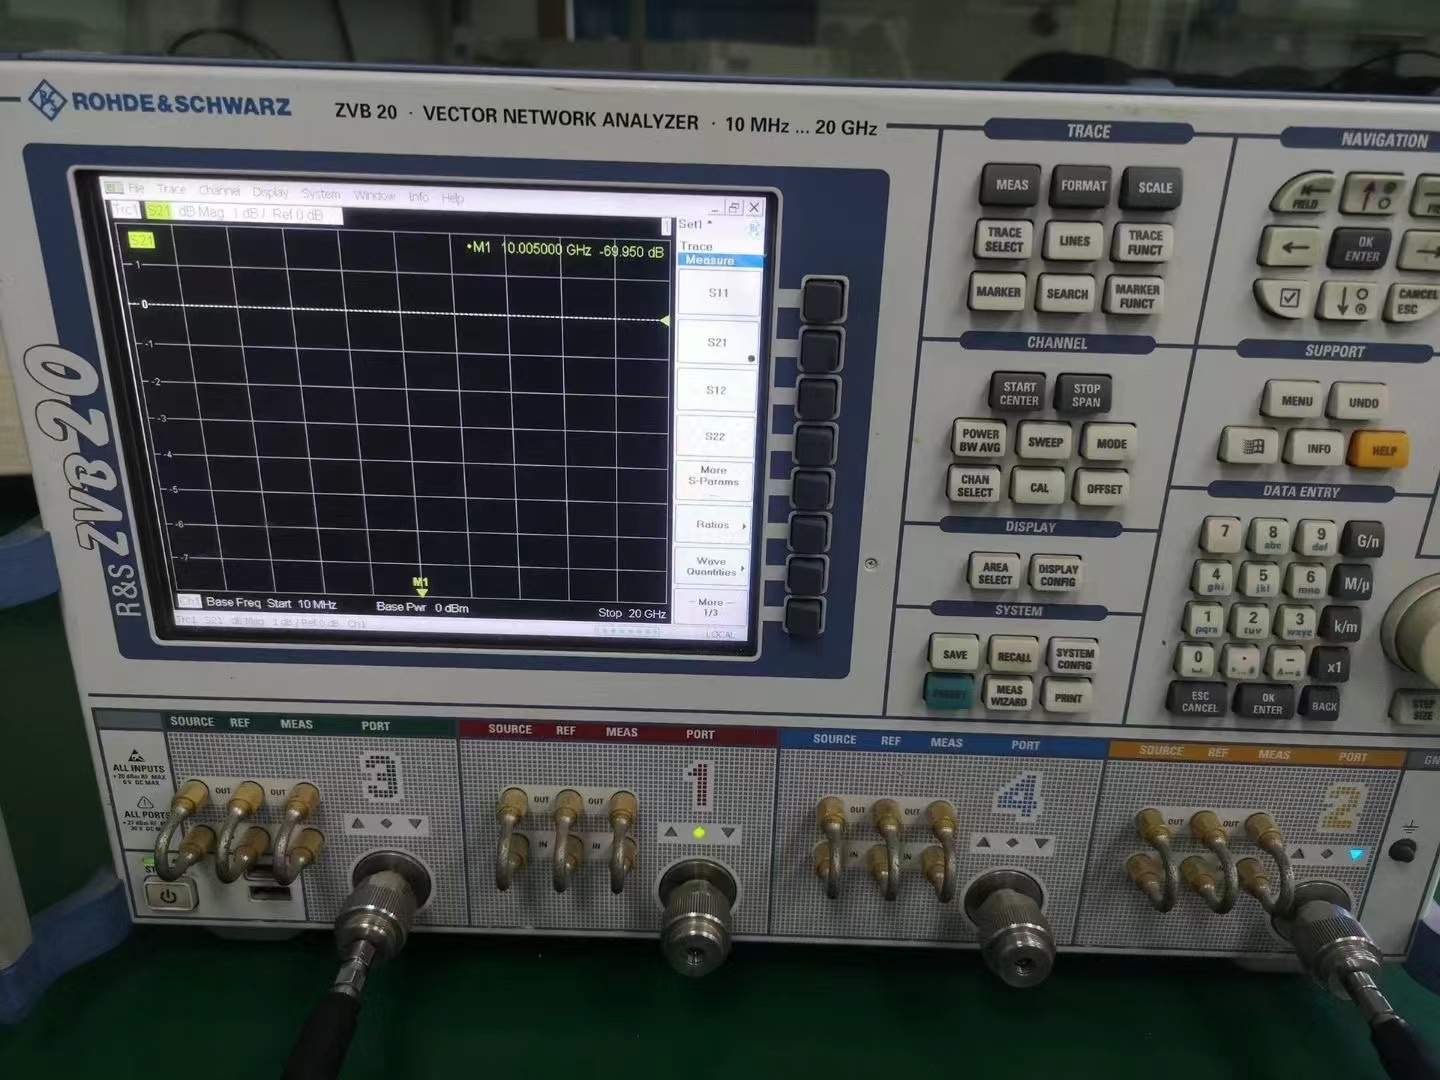The image size is (1440, 1080).
Task: Push the MEAS hardware key
Action: click(x=1012, y=186)
